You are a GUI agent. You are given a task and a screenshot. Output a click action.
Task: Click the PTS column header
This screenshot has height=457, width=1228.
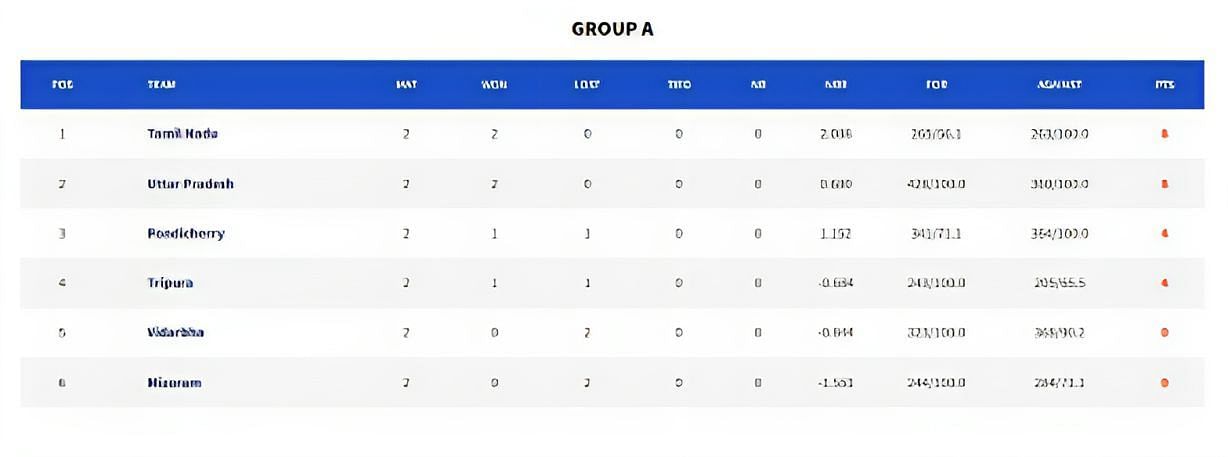[x=1164, y=85]
